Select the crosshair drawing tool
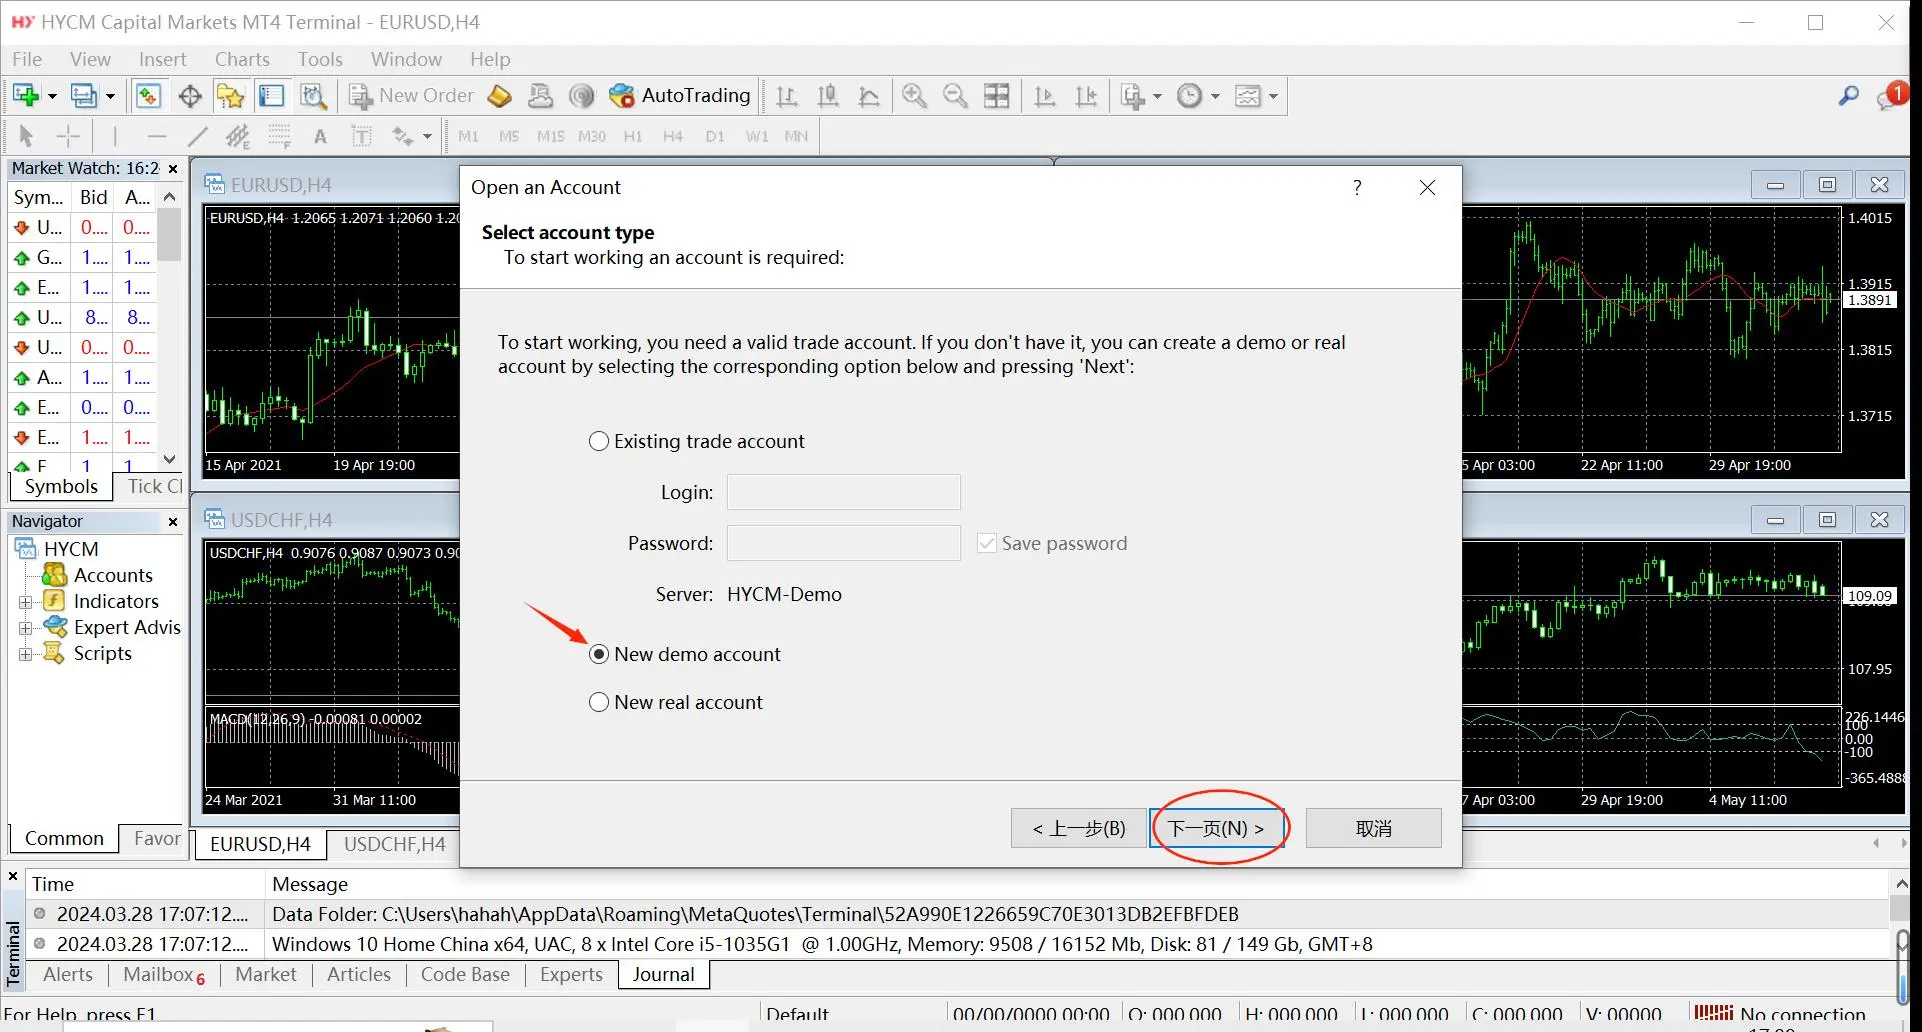 tap(68, 136)
